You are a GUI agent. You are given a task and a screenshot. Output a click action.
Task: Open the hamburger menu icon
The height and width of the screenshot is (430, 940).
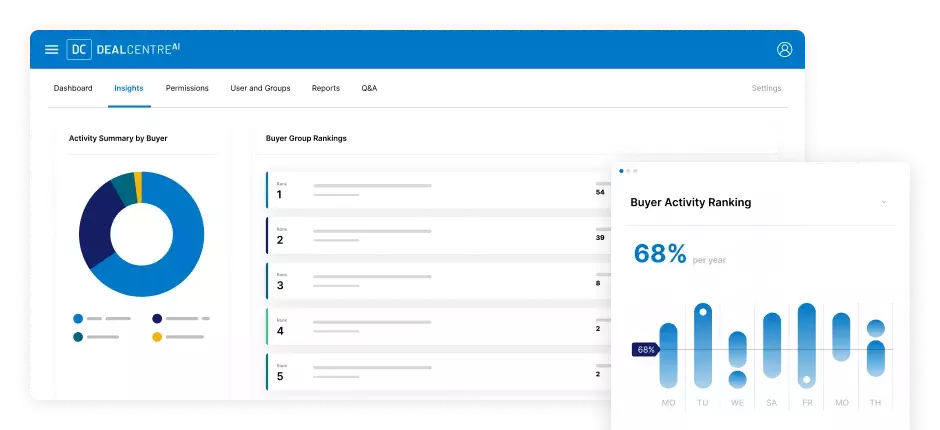pos(52,49)
